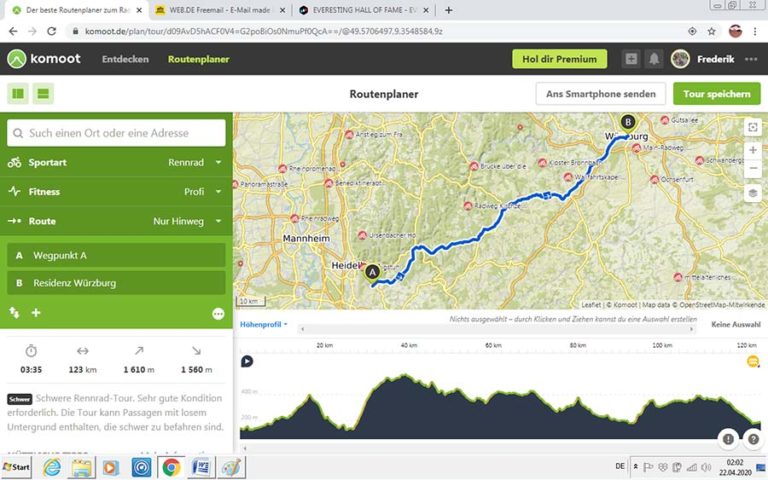768x480 pixels.
Task: Open Chrome menu three dots
Action: click(755, 31)
